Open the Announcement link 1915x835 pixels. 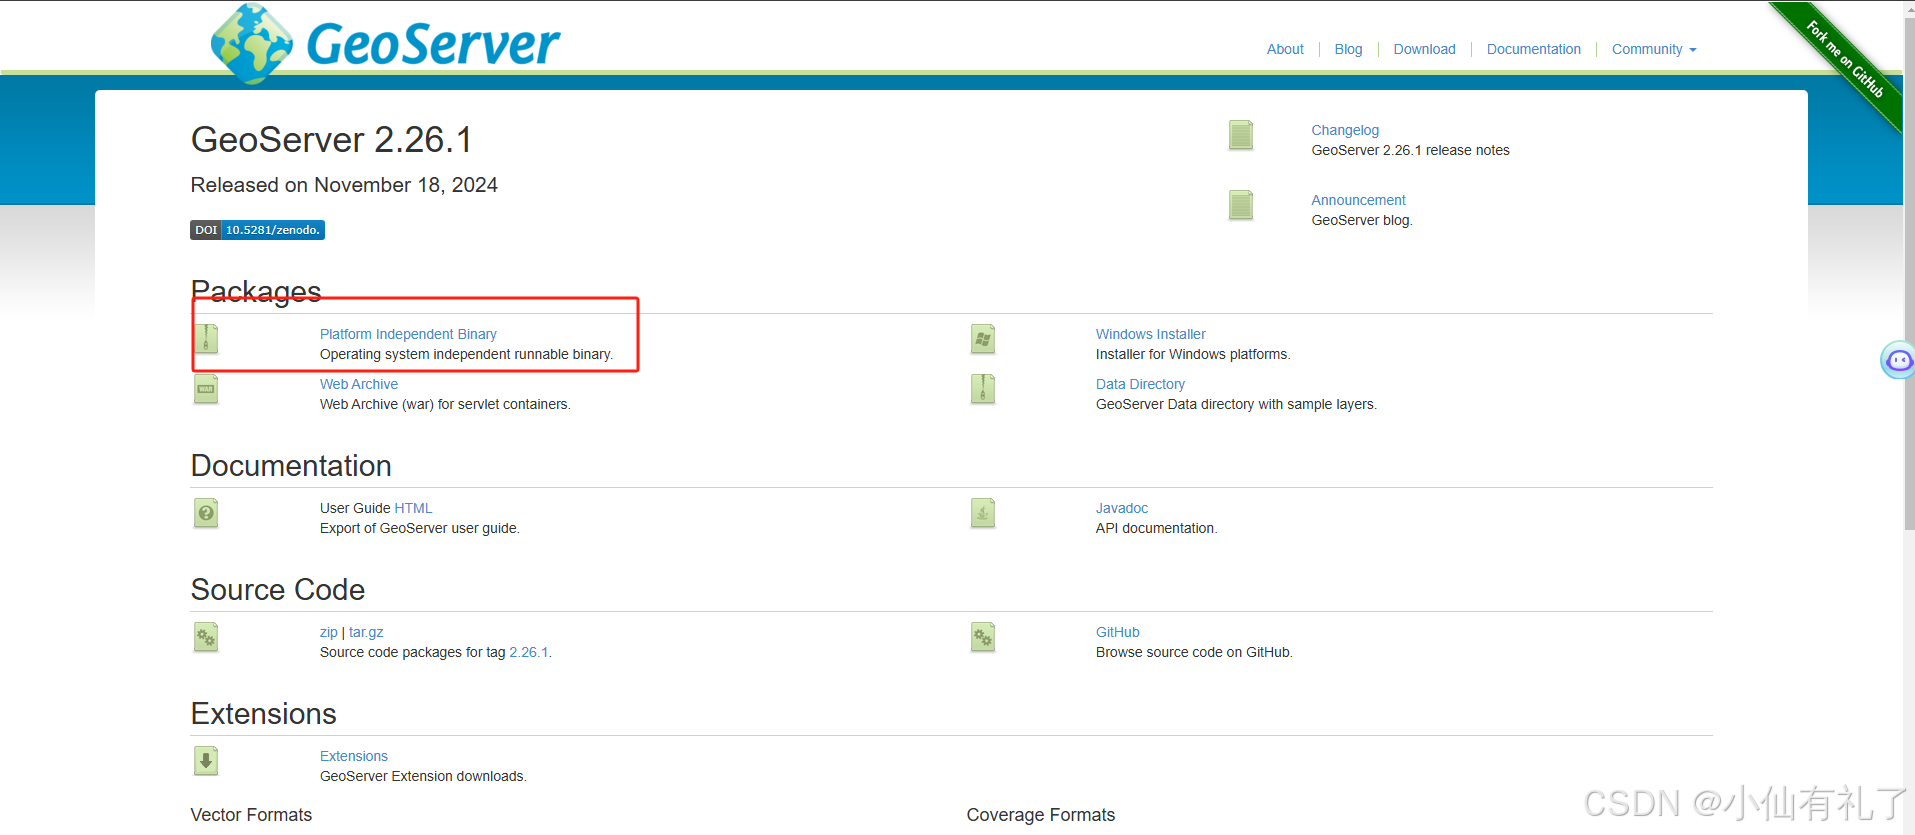click(x=1358, y=200)
